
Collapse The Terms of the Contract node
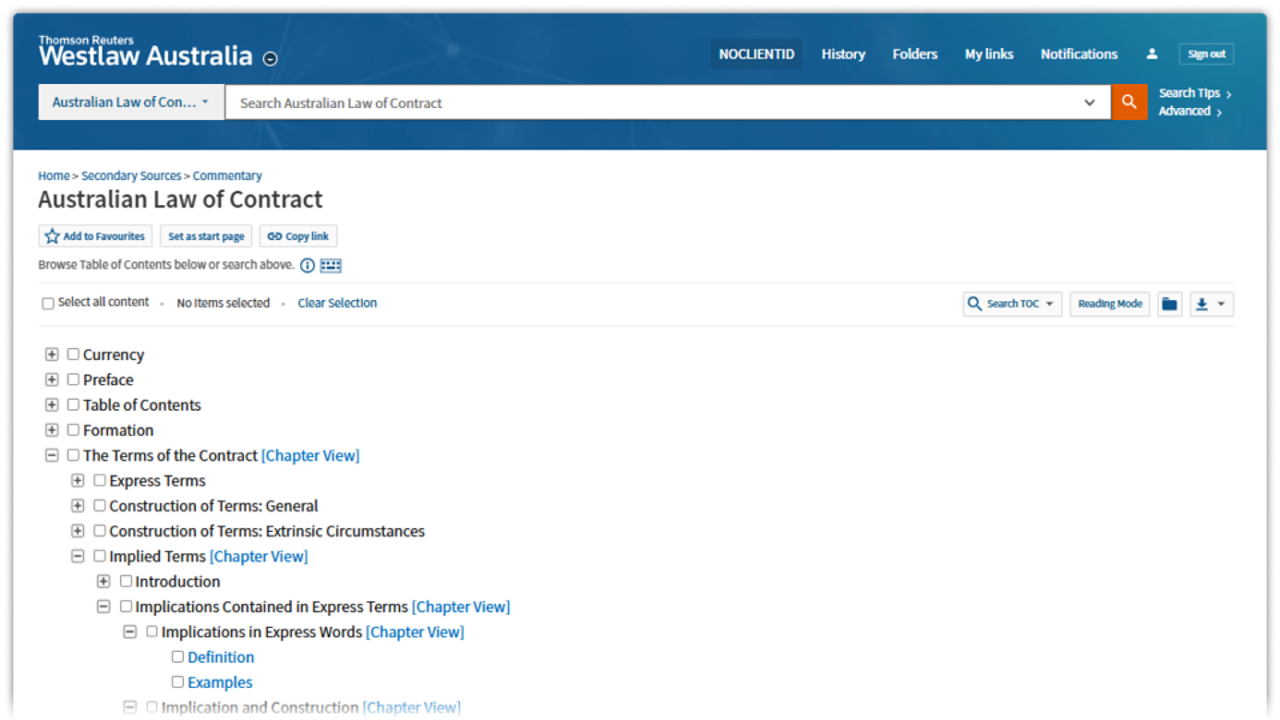coord(52,455)
